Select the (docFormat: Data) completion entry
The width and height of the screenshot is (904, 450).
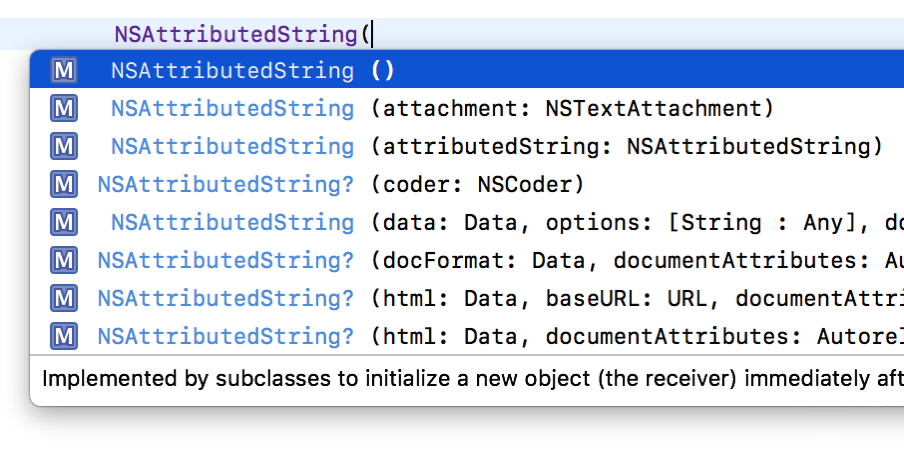pos(467,260)
